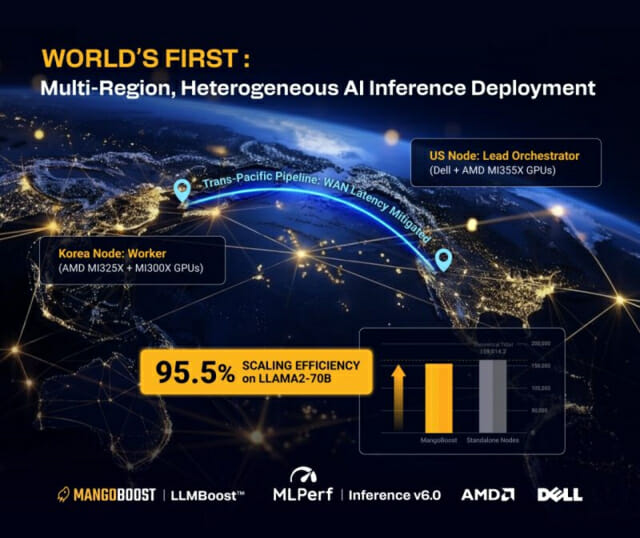This screenshot has width=640, height=538.
Task: Click the "LLMBoost" text
Action: [207, 496]
